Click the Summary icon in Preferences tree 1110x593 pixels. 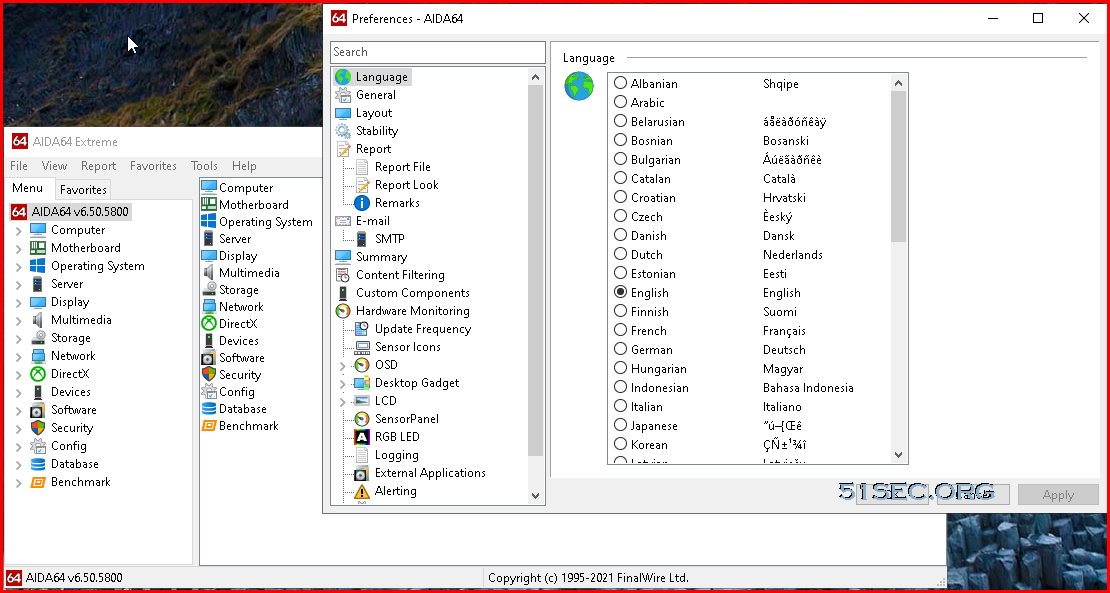(x=343, y=257)
